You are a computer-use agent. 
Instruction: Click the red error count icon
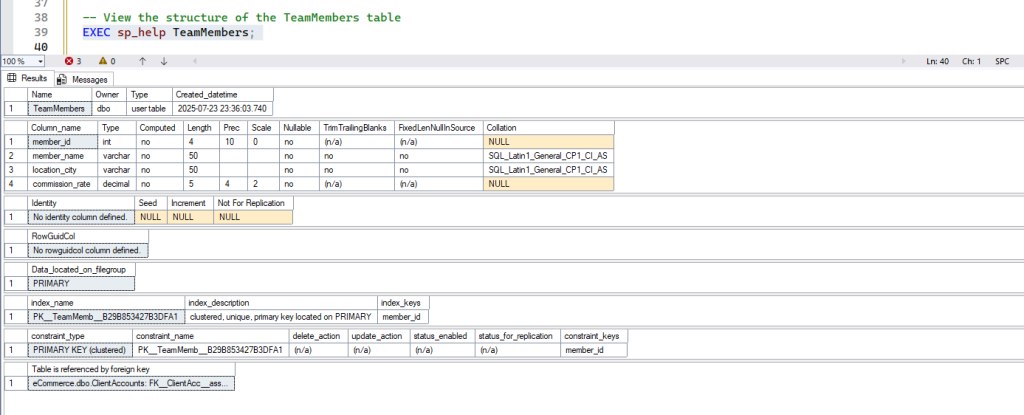point(69,61)
